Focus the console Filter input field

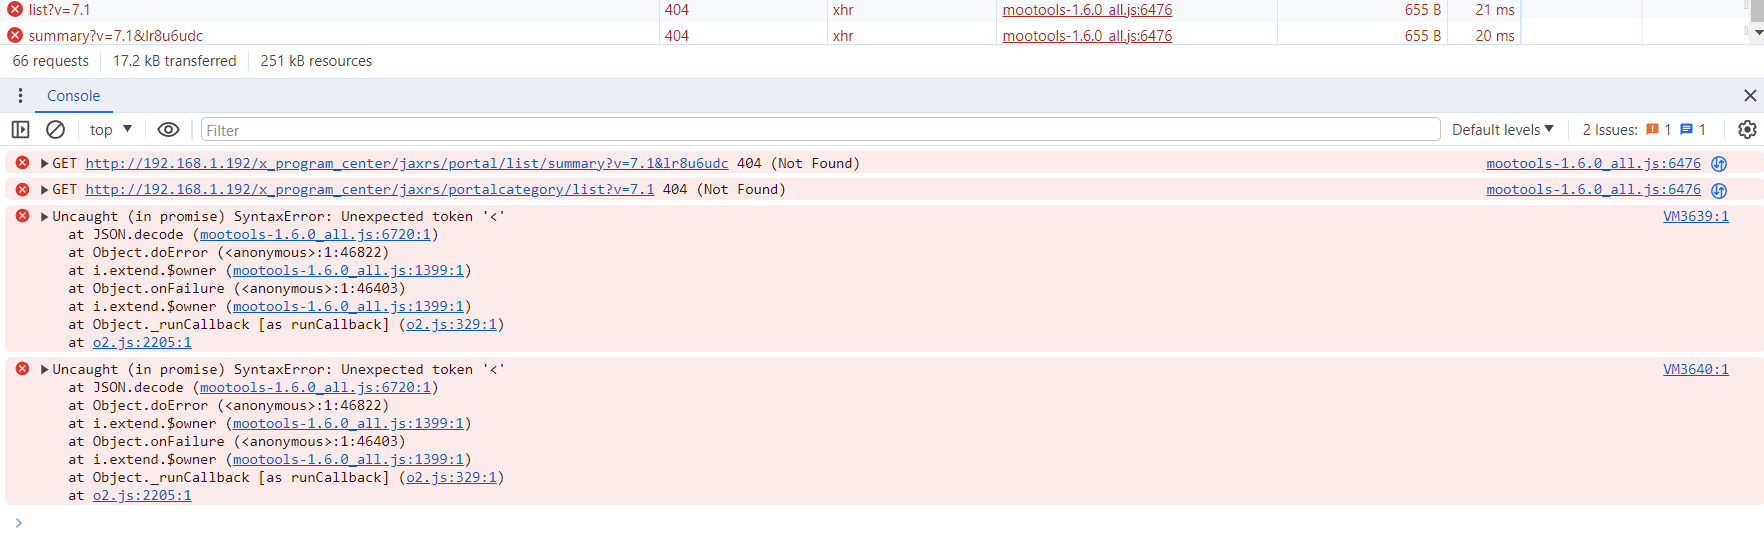820,130
